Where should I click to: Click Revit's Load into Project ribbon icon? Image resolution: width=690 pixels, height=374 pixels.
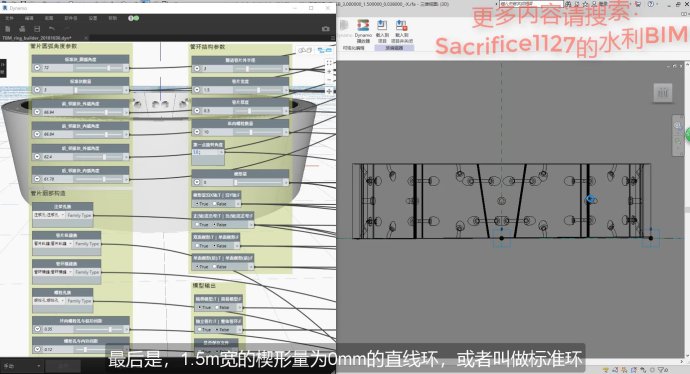tap(382, 31)
